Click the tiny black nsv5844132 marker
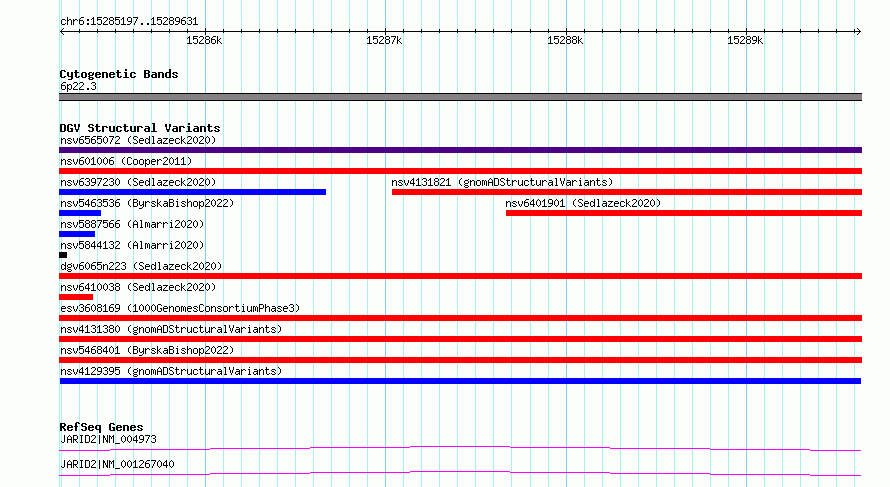890x487 pixels. (x=63, y=255)
